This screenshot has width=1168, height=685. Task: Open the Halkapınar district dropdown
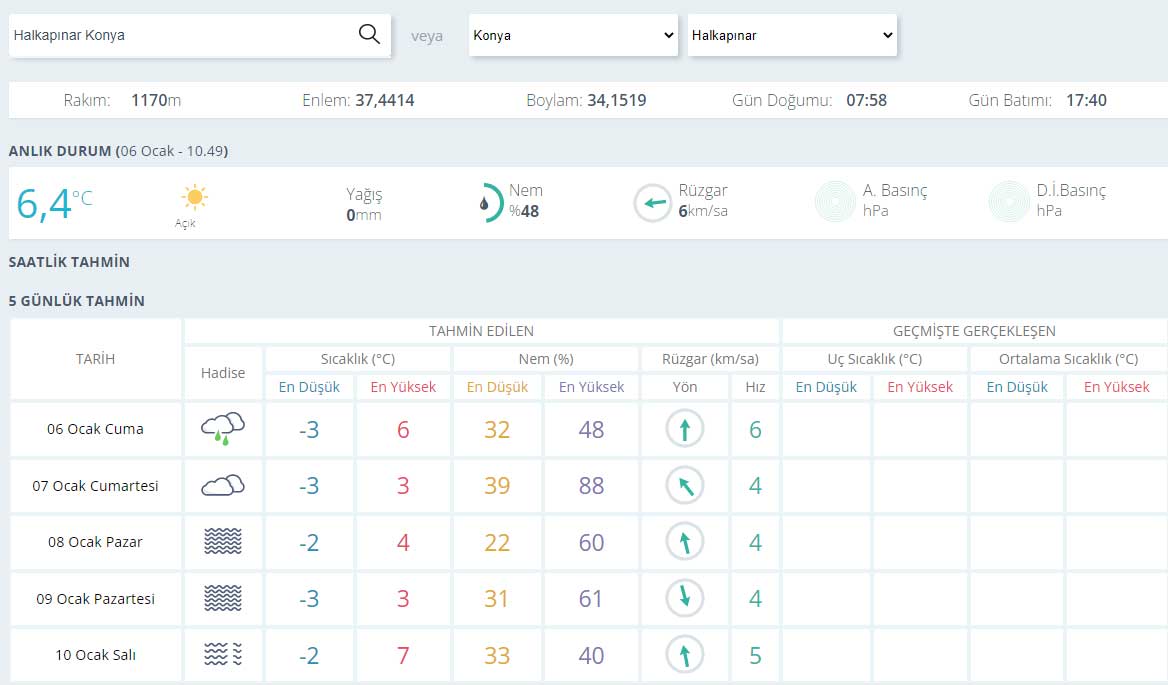pos(793,35)
